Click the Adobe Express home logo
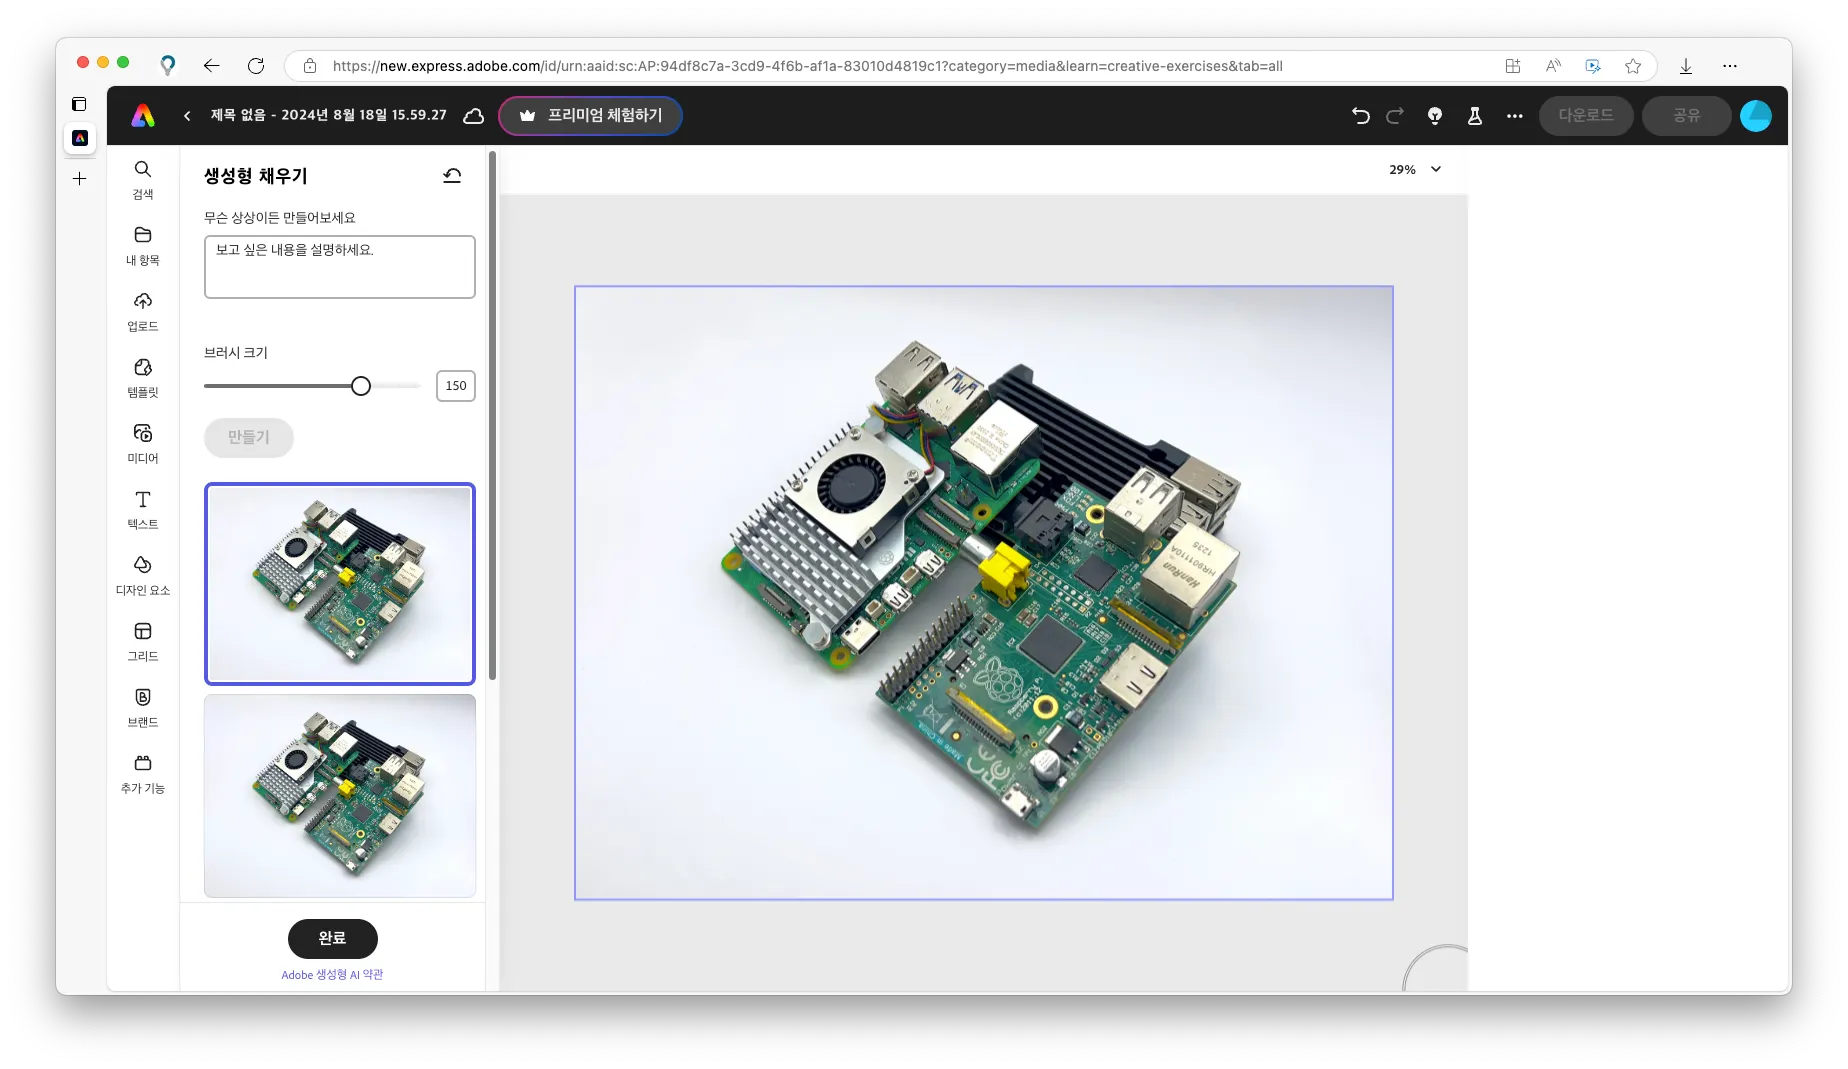Image resolution: width=1848 pixels, height=1069 pixels. pos(143,116)
